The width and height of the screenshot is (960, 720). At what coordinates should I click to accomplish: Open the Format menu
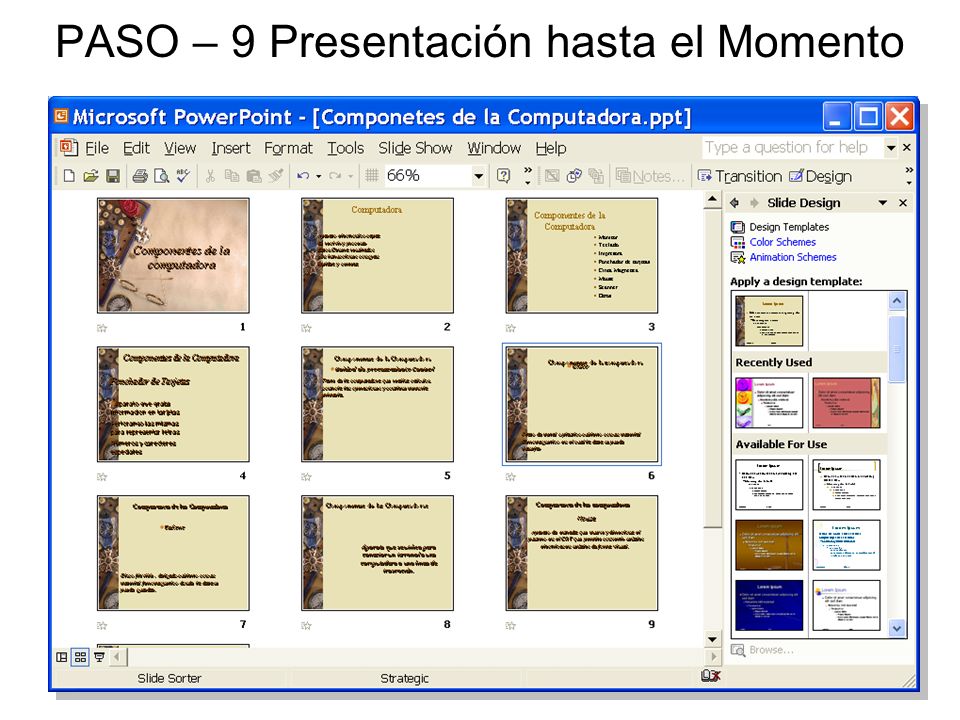tap(288, 148)
